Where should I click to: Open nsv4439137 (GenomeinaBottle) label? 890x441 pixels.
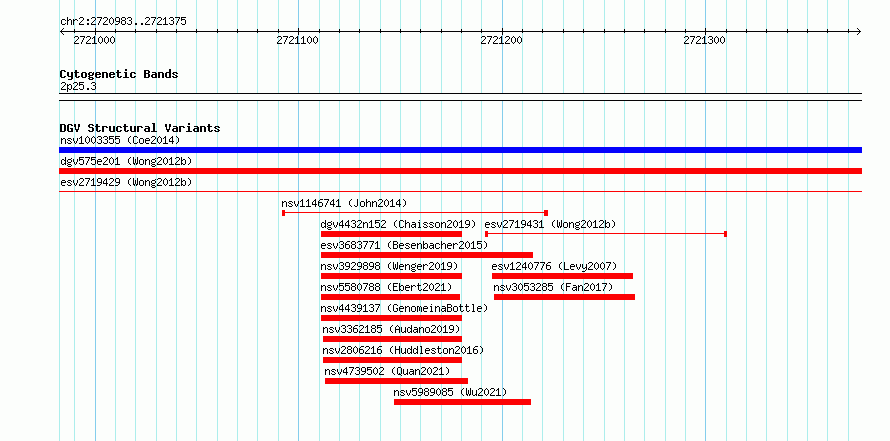(x=404, y=308)
